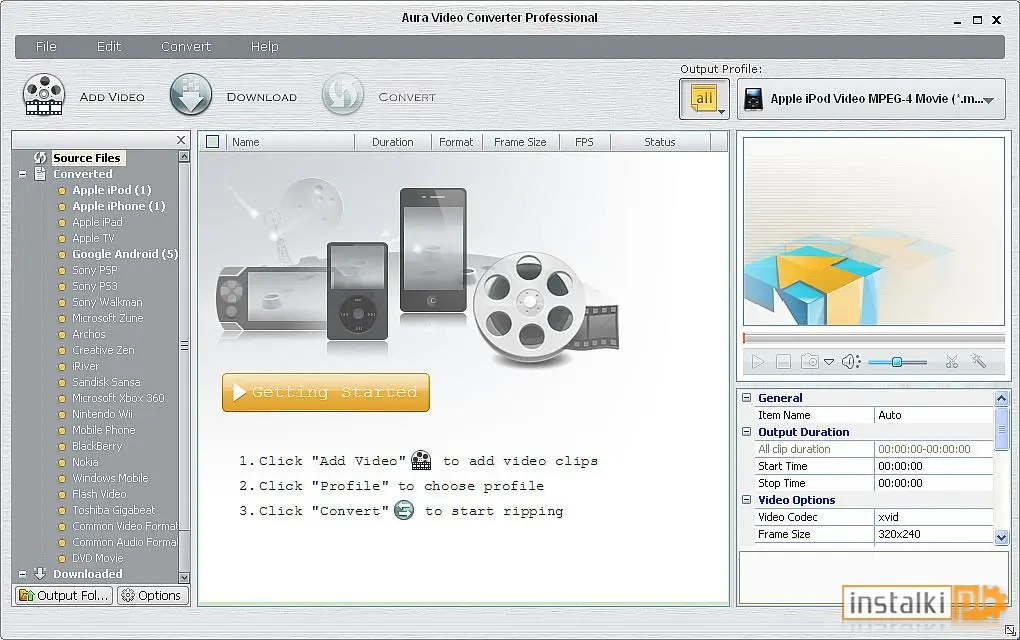Select Nintendo Wii category
Image resolution: width=1020 pixels, height=640 pixels.
point(102,414)
